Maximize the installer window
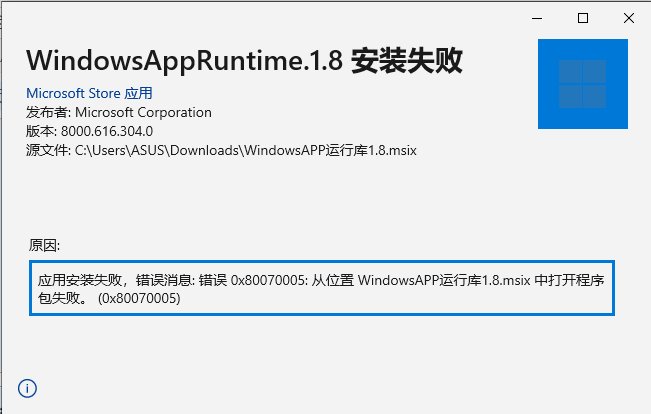Image resolution: width=651 pixels, height=414 pixels. tap(583, 18)
